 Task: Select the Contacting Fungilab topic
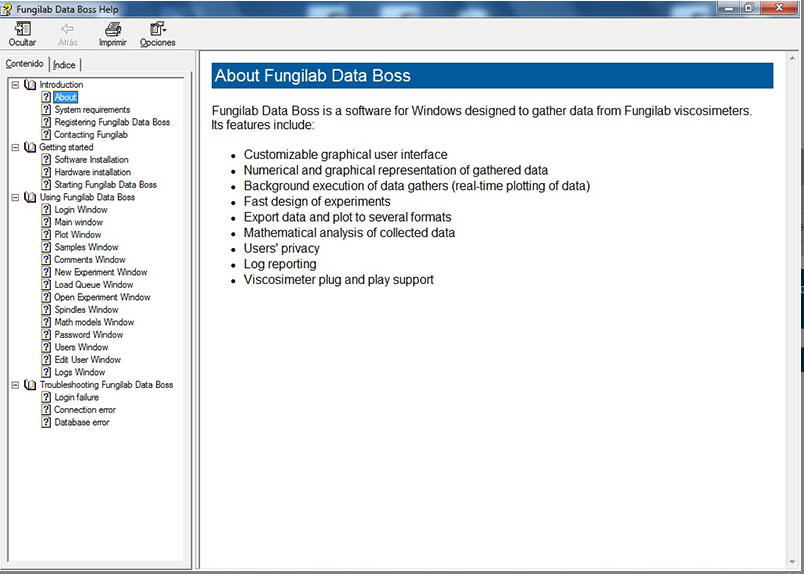click(91, 135)
